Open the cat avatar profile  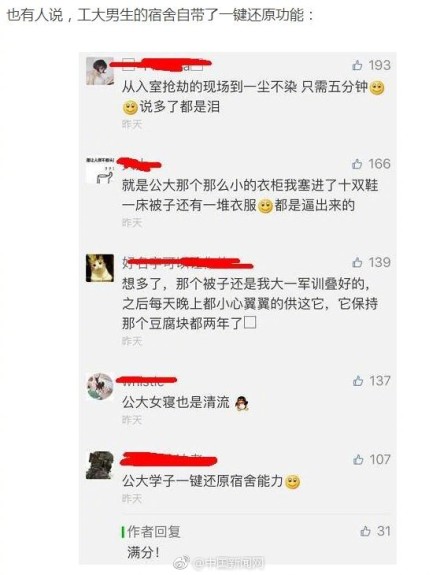(100, 268)
